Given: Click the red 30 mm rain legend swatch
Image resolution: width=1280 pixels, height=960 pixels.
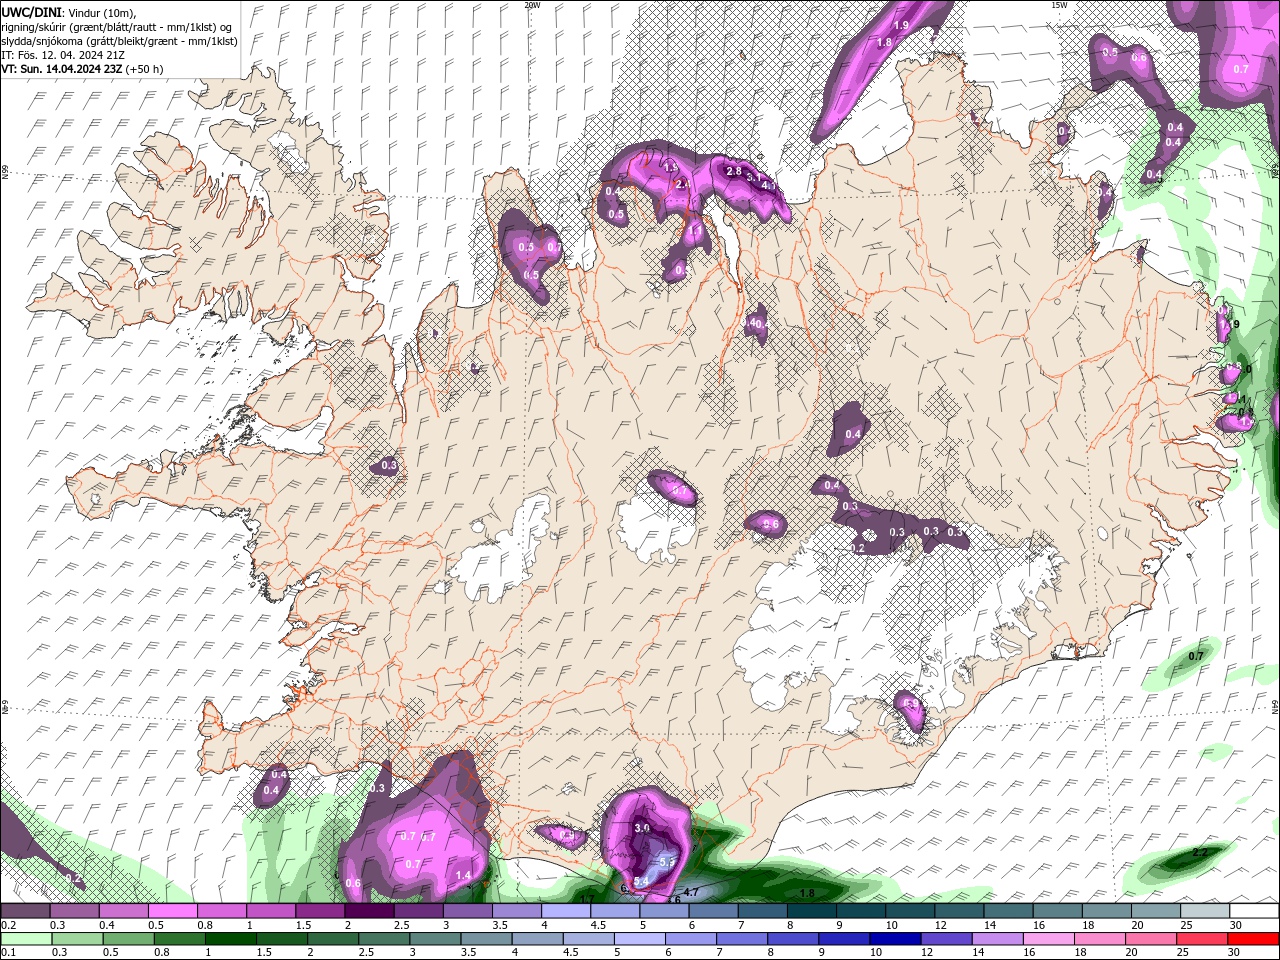Looking at the screenshot, I should point(1255,939).
